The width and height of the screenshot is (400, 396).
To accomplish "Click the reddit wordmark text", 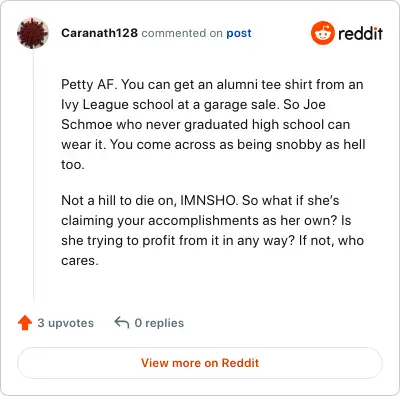I will coord(360,33).
